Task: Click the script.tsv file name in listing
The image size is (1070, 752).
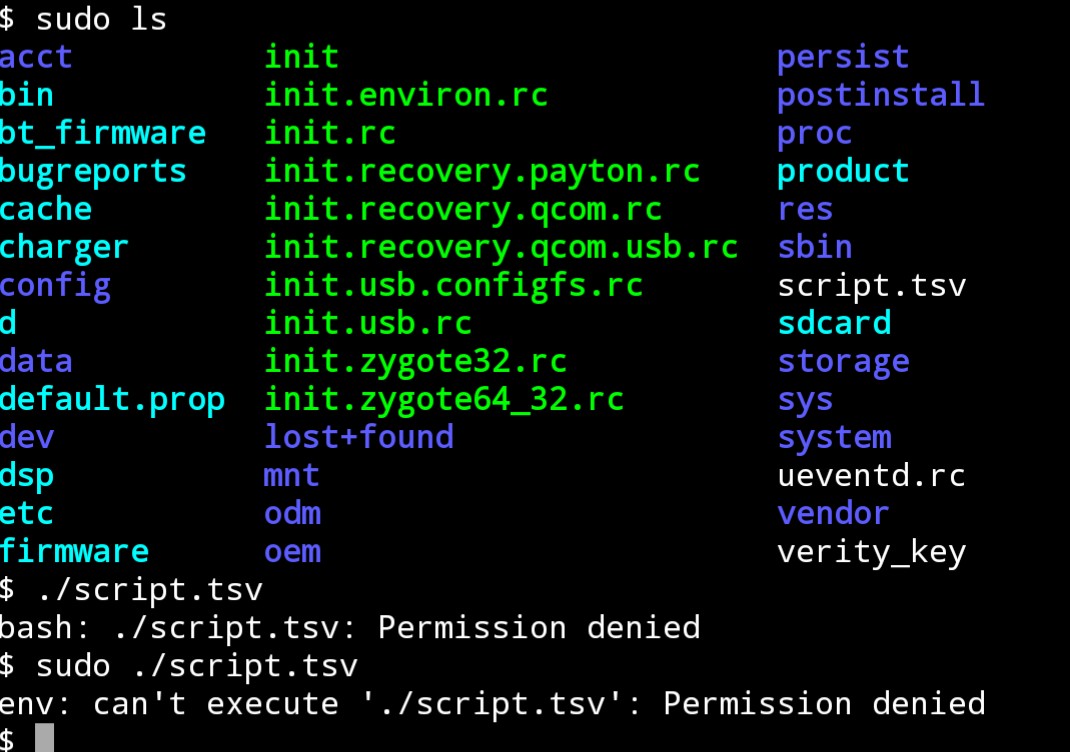Action: click(x=871, y=286)
